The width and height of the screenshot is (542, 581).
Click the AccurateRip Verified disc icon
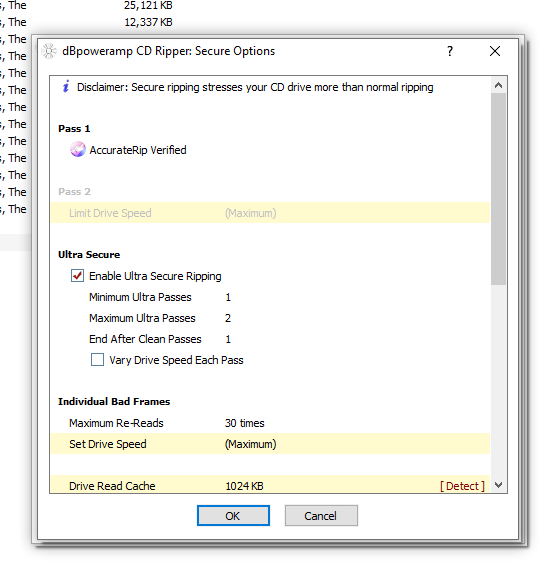(x=78, y=150)
